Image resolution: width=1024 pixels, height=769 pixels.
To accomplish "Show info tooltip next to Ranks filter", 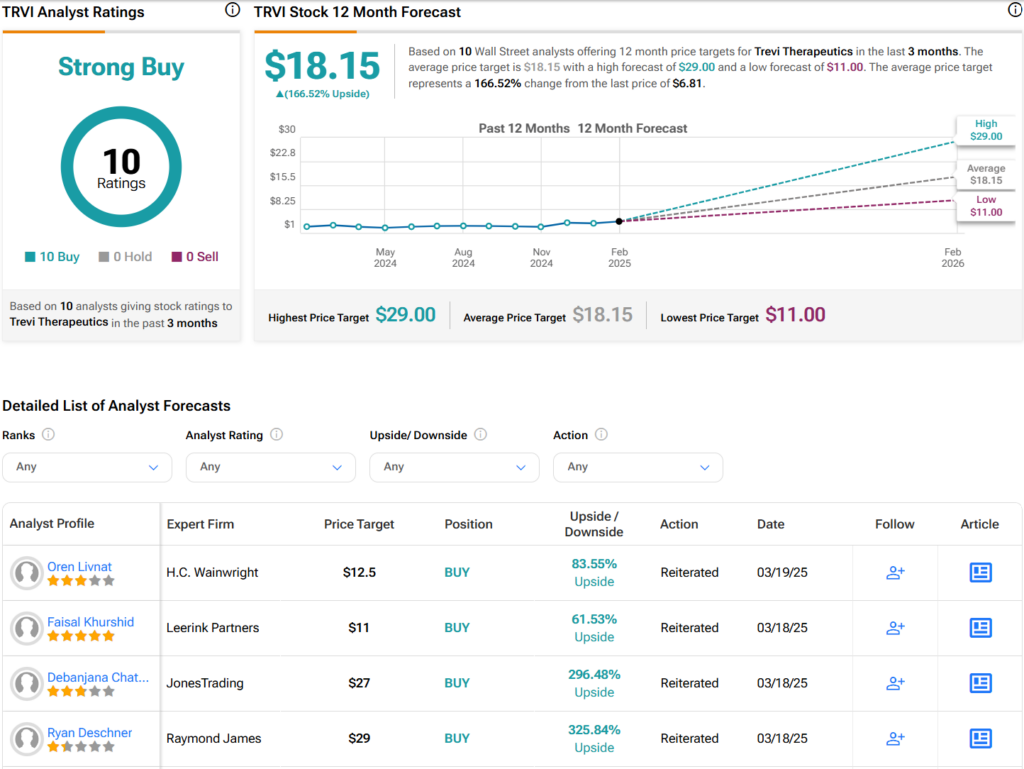I will [48, 435].
